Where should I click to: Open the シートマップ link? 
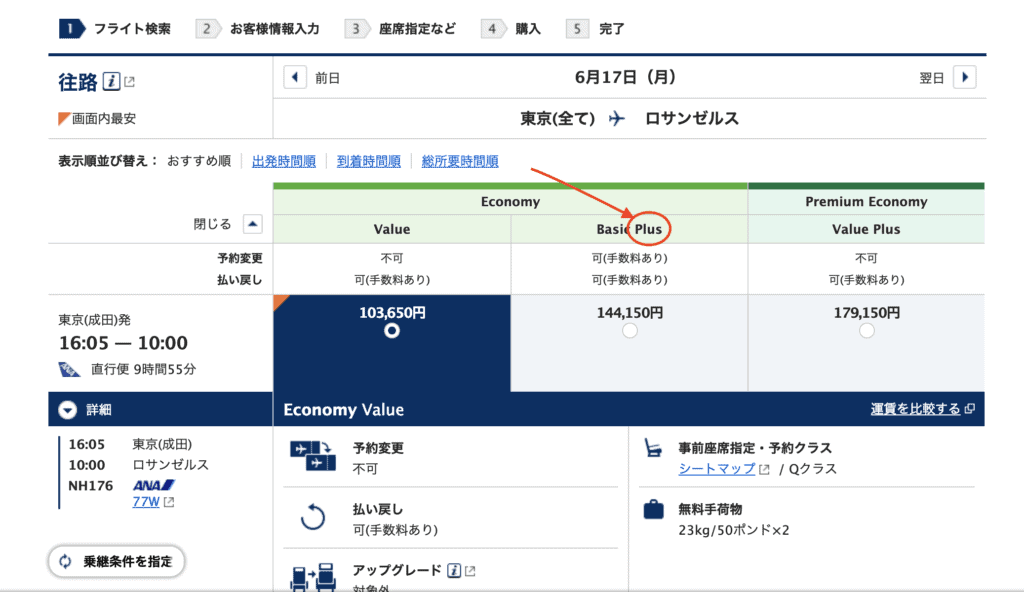(717, 469)
